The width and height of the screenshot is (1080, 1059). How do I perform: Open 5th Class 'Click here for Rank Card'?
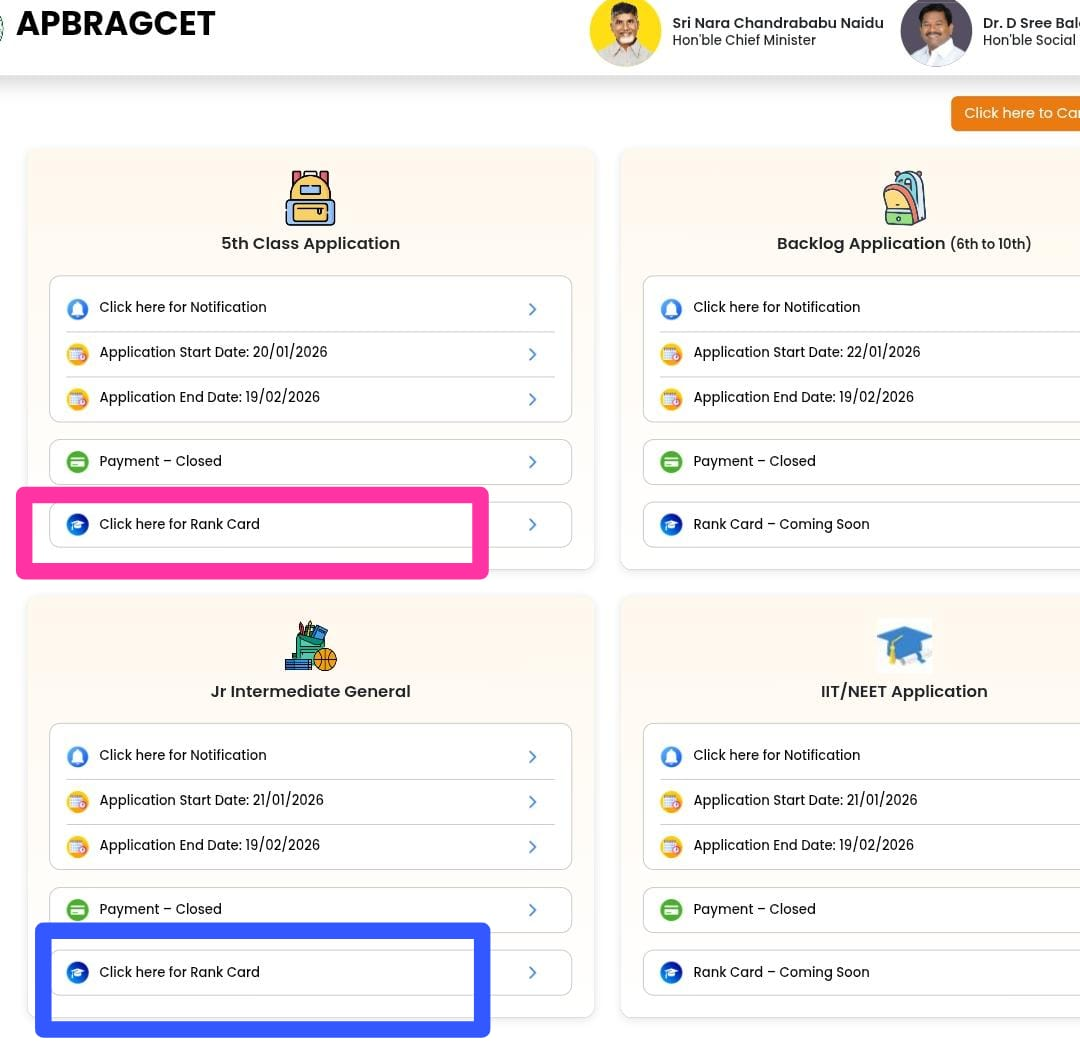(180, 524)
